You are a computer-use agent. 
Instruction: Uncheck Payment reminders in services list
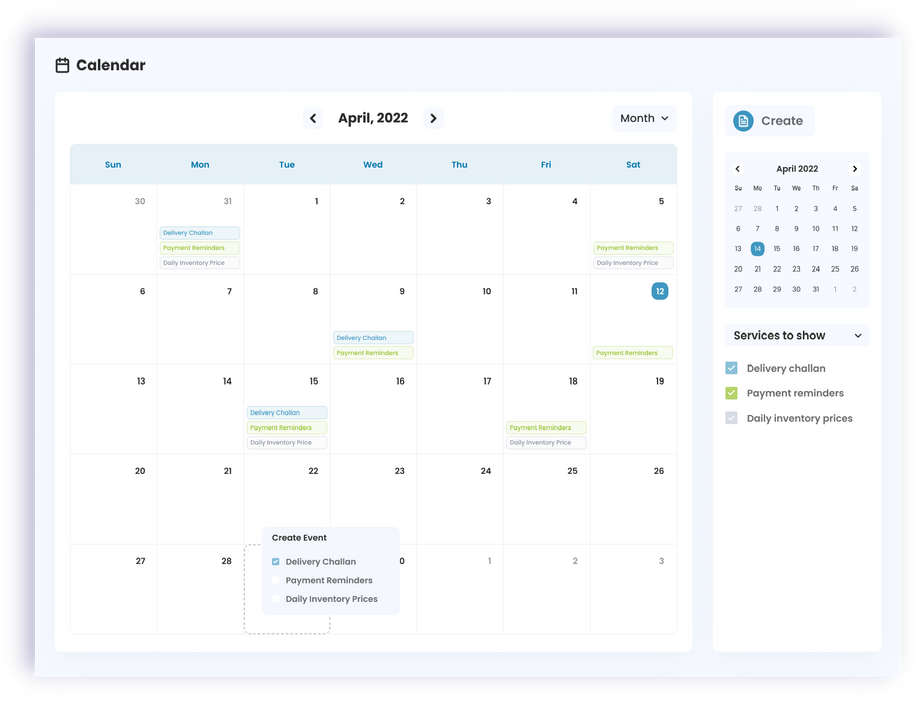point(732,393)
